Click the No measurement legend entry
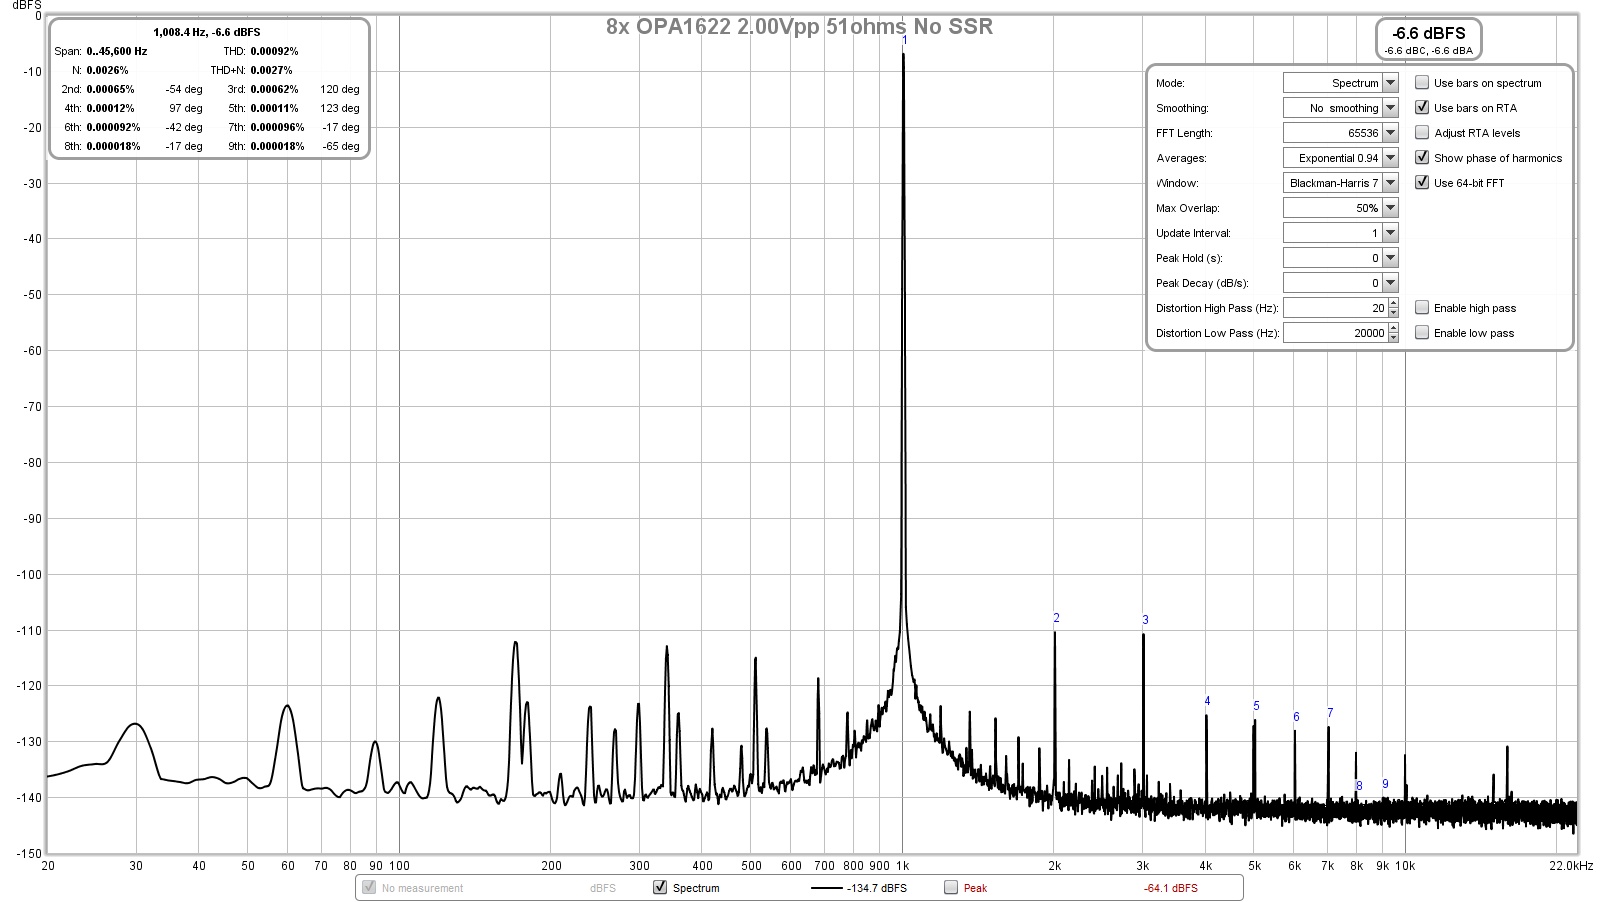Screen dimensions: 1600x902 (x=422, y=888)
